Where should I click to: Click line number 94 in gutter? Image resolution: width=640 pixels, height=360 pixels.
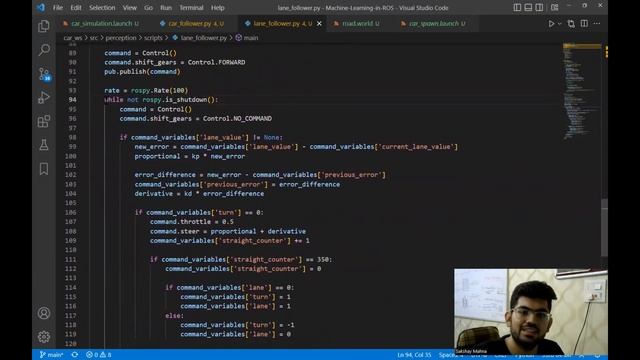[72, 100]
